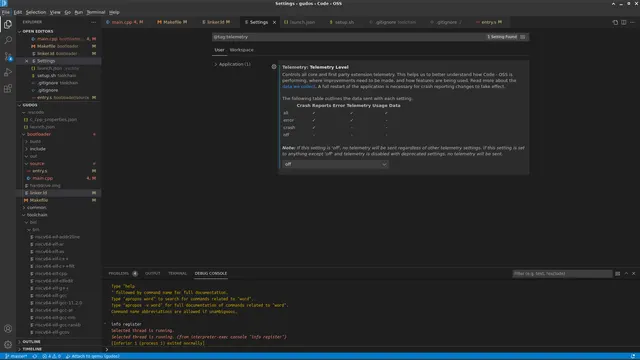Expand the common folder

coord(36,208)
